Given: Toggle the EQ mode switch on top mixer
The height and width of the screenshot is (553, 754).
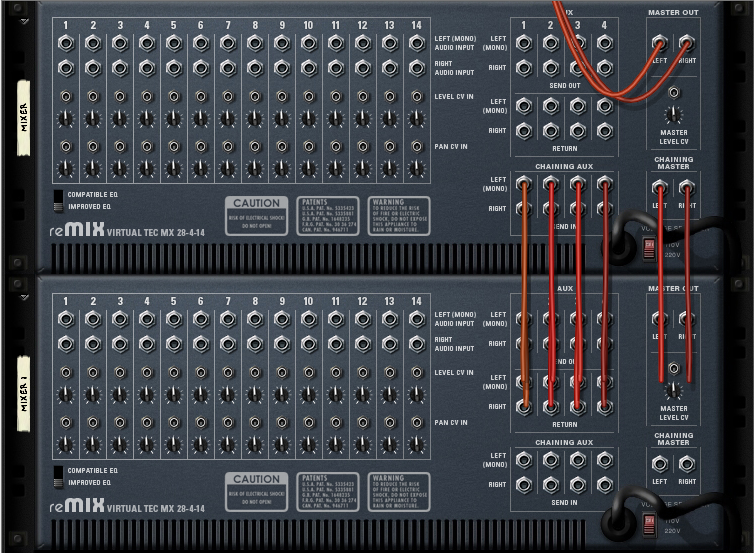Looking at the screenshot, I should 58,198.
